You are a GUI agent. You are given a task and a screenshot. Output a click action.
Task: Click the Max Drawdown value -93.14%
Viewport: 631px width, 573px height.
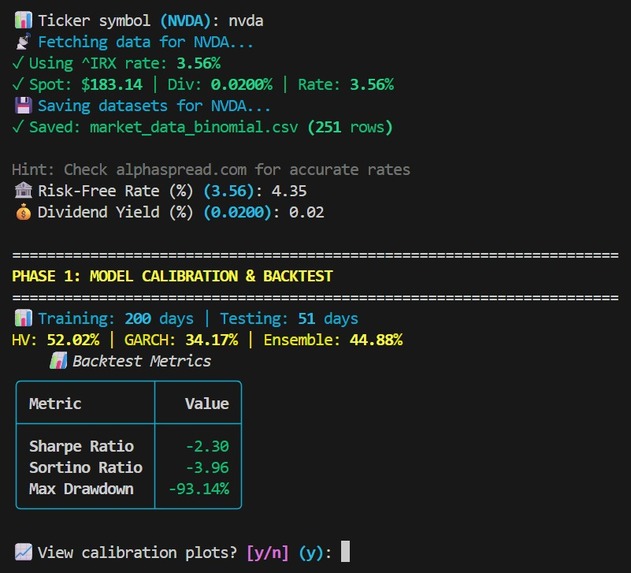pos(199,489)
